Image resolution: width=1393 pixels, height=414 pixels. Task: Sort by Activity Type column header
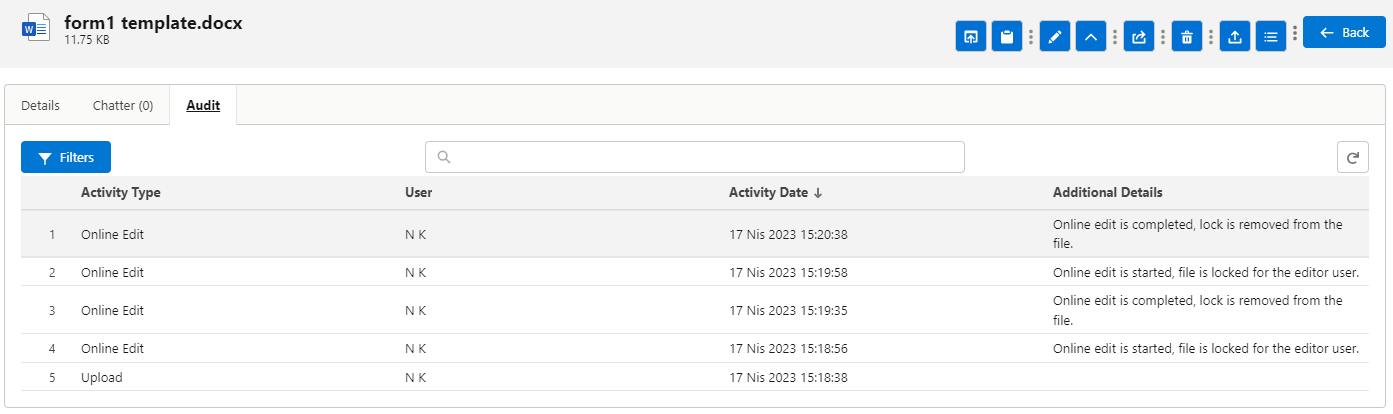120,193
